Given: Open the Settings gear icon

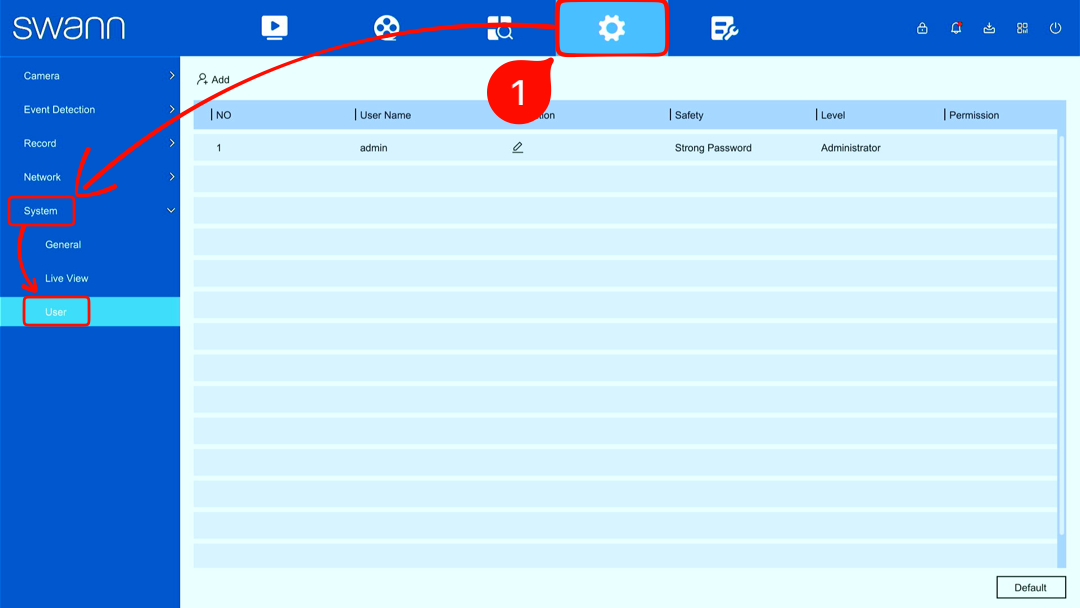Looking at the screenshot, I should tap(612, 28).
